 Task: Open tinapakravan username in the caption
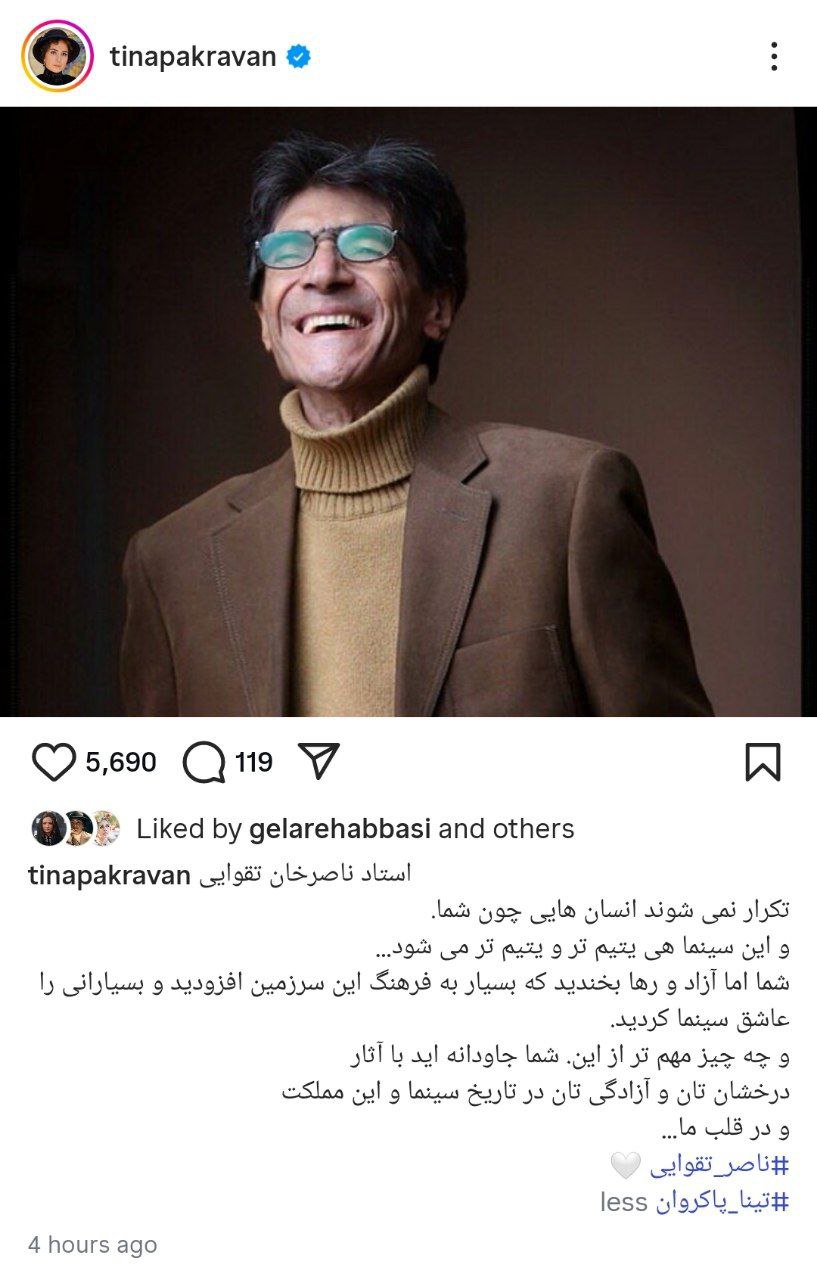109,876
